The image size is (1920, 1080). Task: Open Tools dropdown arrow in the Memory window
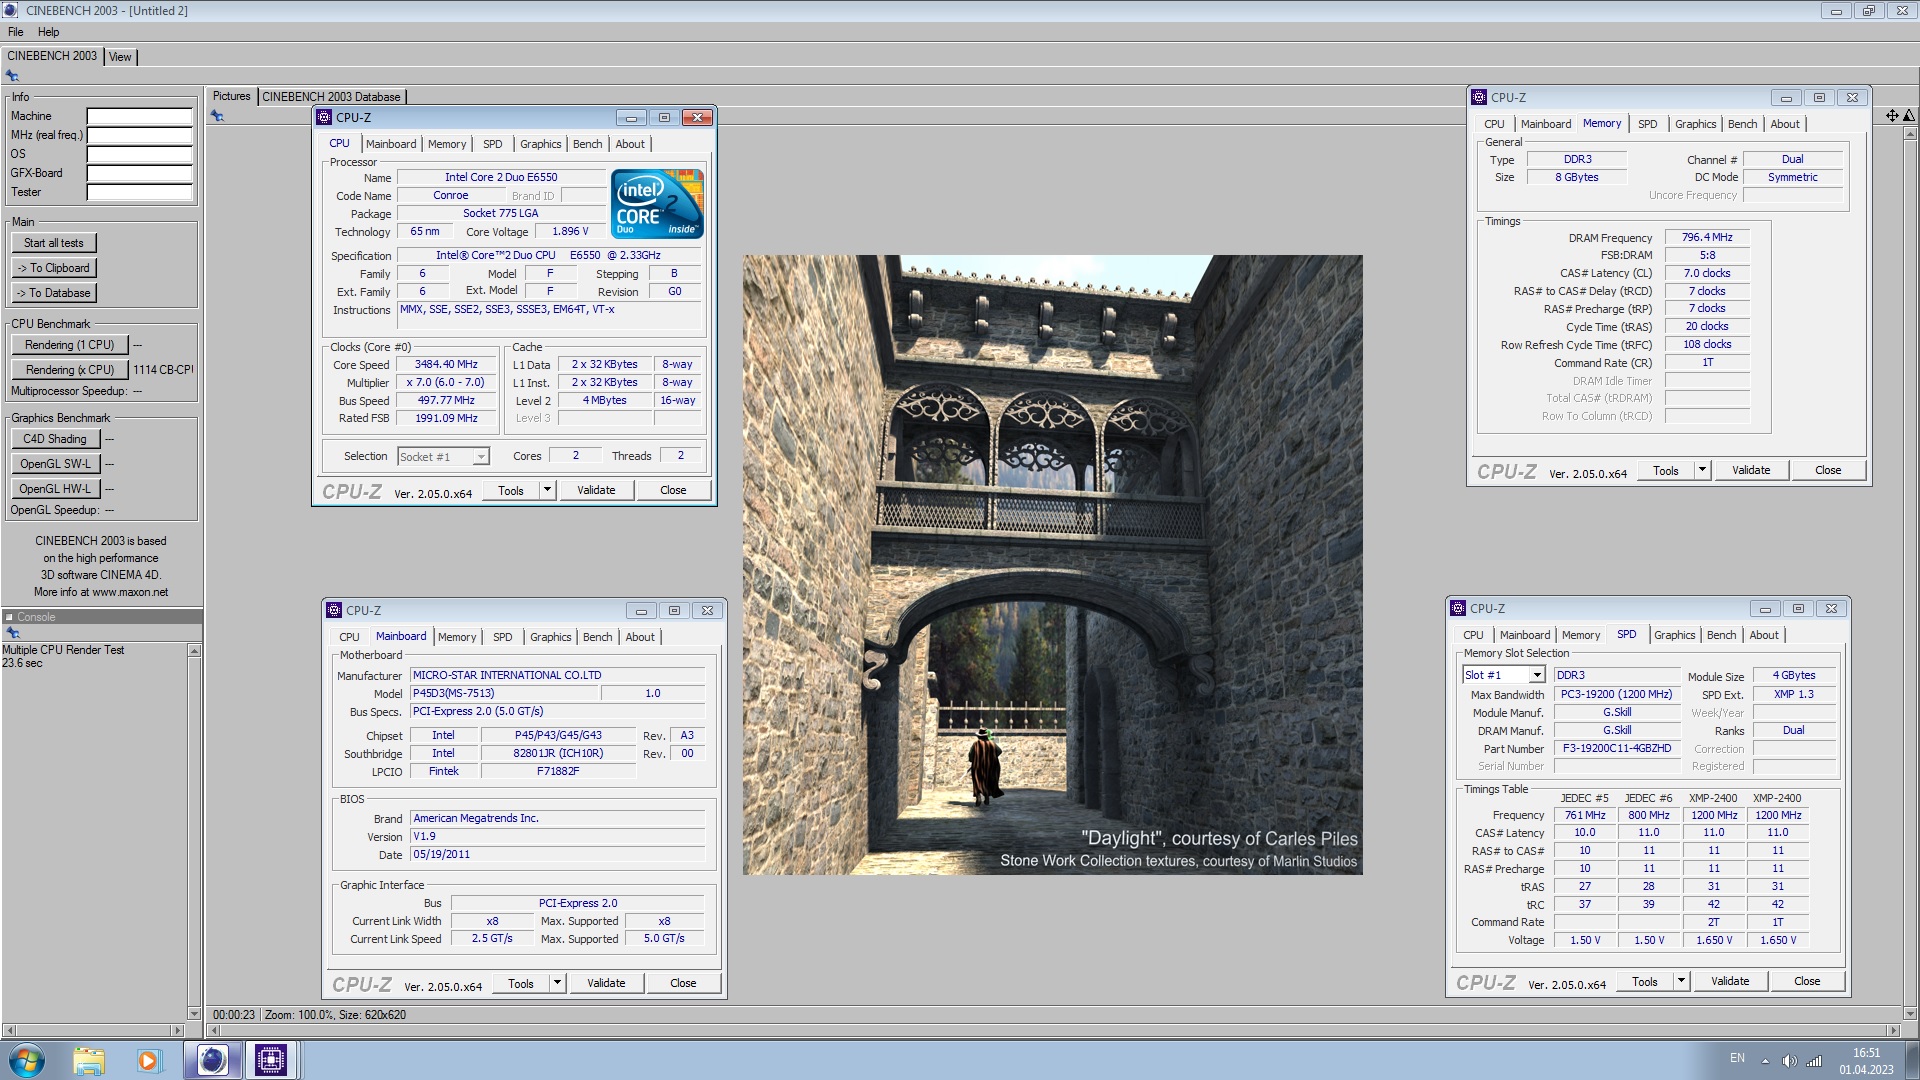tap(1702, 470)
